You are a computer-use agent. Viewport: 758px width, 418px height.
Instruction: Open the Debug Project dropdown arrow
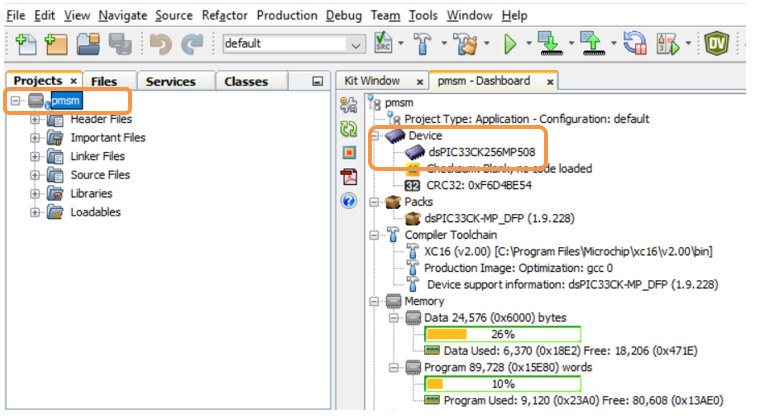pos(688,43)
